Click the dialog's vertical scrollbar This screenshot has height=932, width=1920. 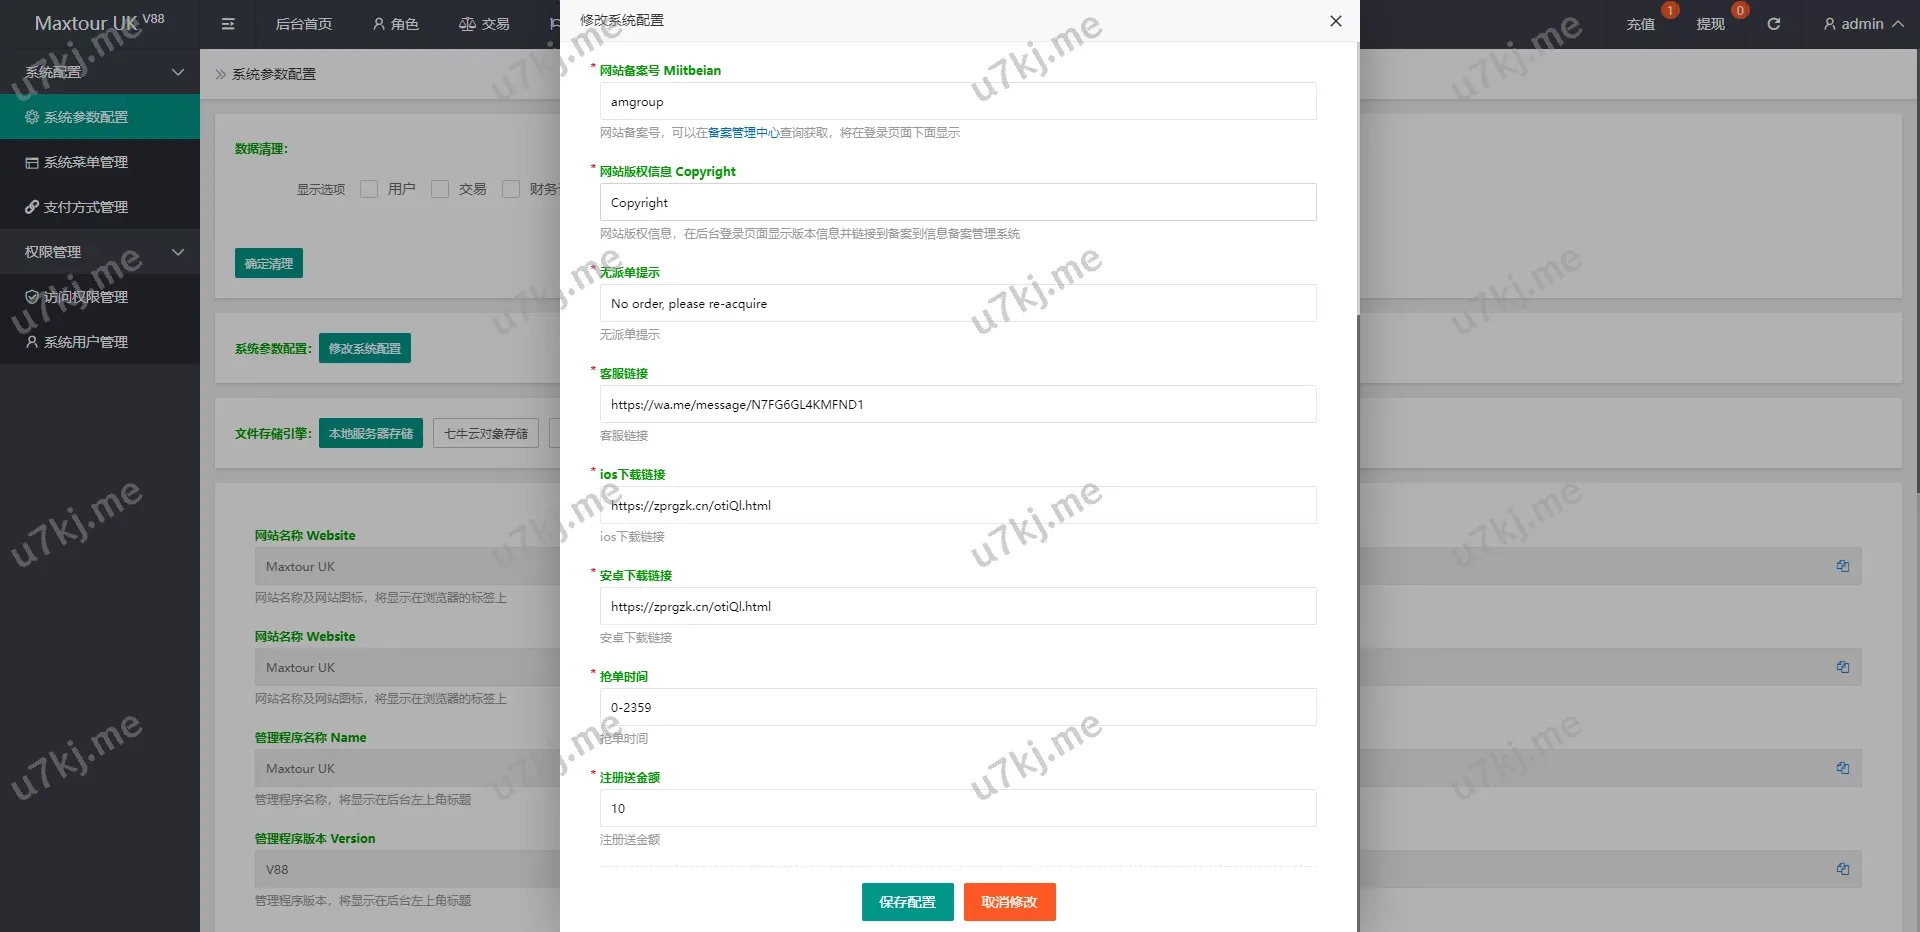pyautogui.click(x=1356, y=180)
